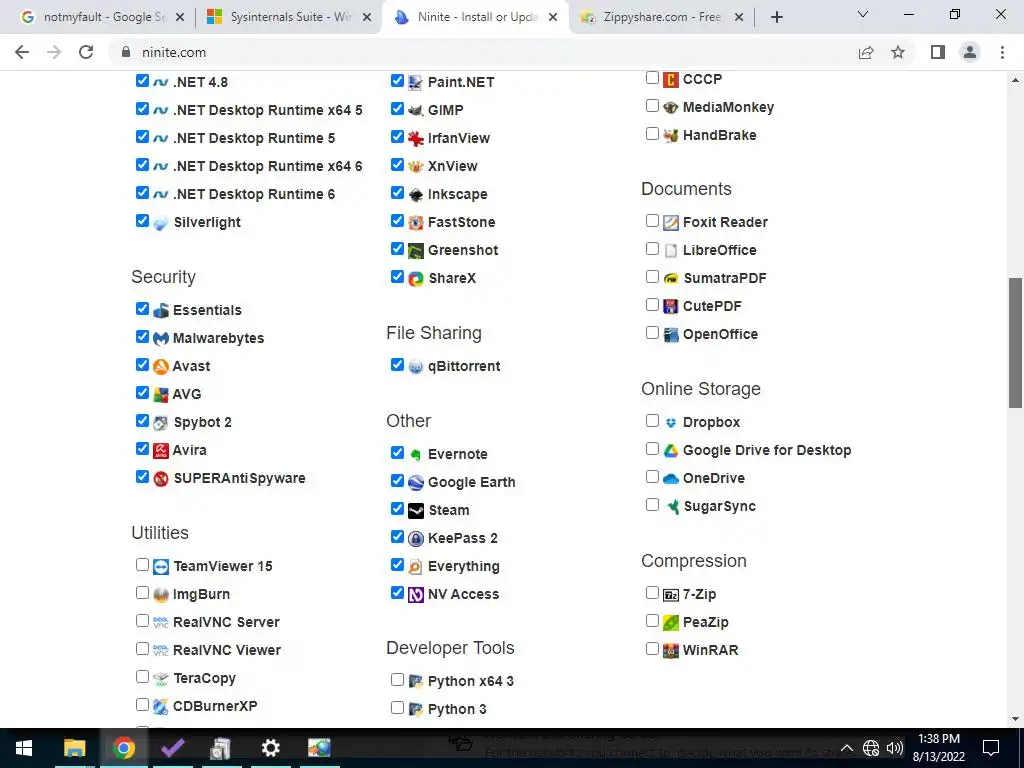The image size is (1024, 768).
Task: Open Settings gear in taskbar
Action: [270, 748]
